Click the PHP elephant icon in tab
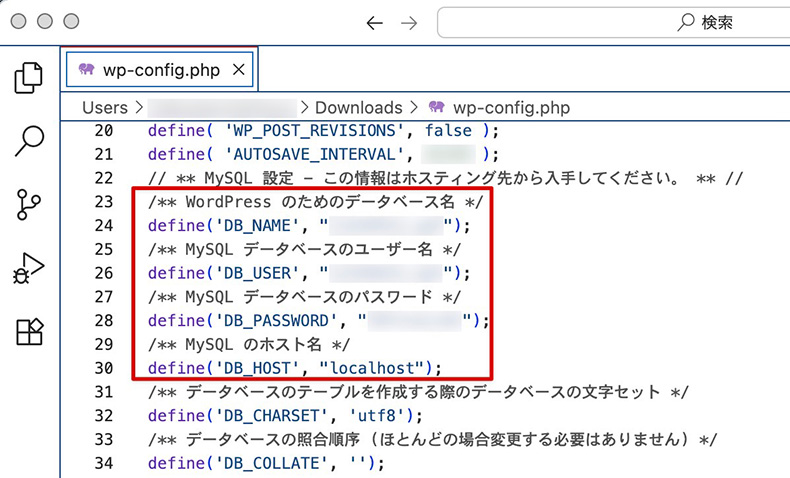The height and width of the screenshot is (478, 790). pos(86,70)
